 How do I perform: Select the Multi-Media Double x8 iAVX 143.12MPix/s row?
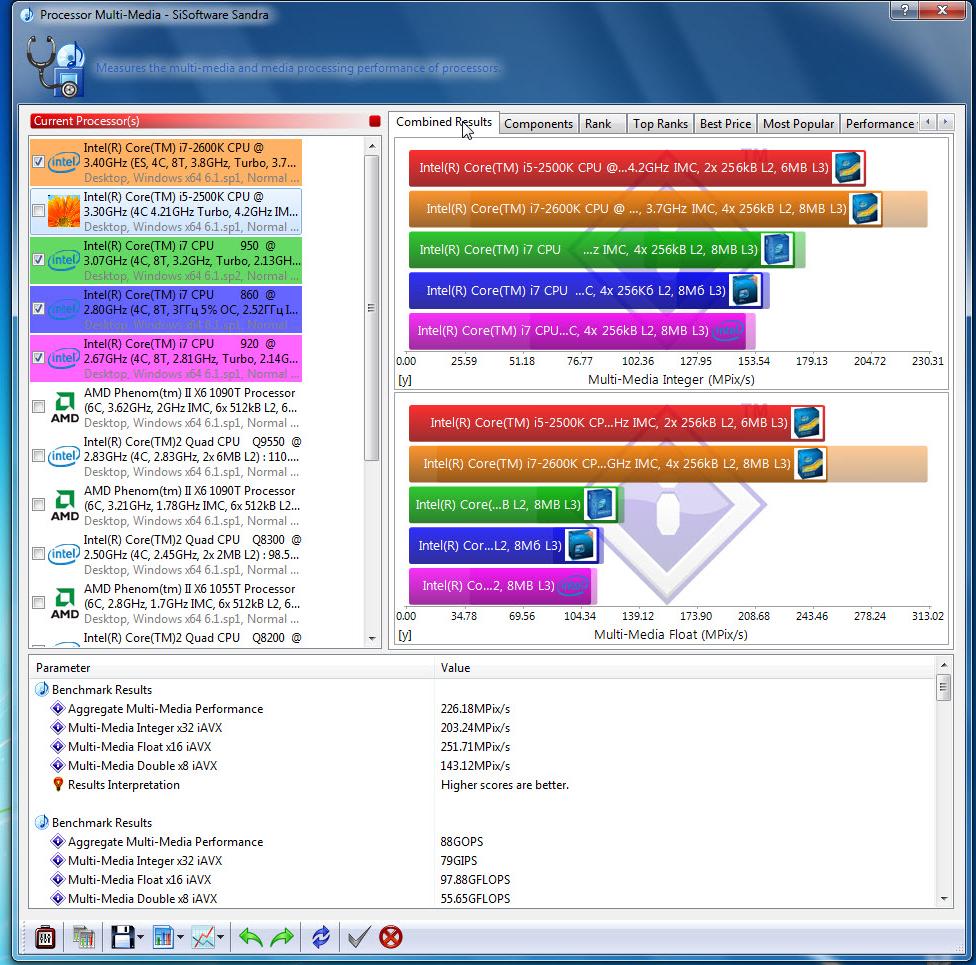click(x=482, y=765)
